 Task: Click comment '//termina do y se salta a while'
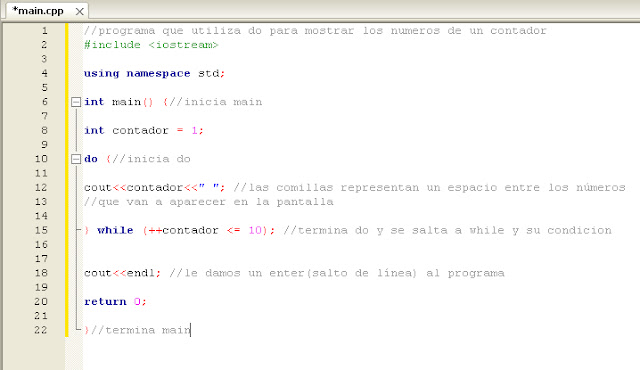coord(447,230)
